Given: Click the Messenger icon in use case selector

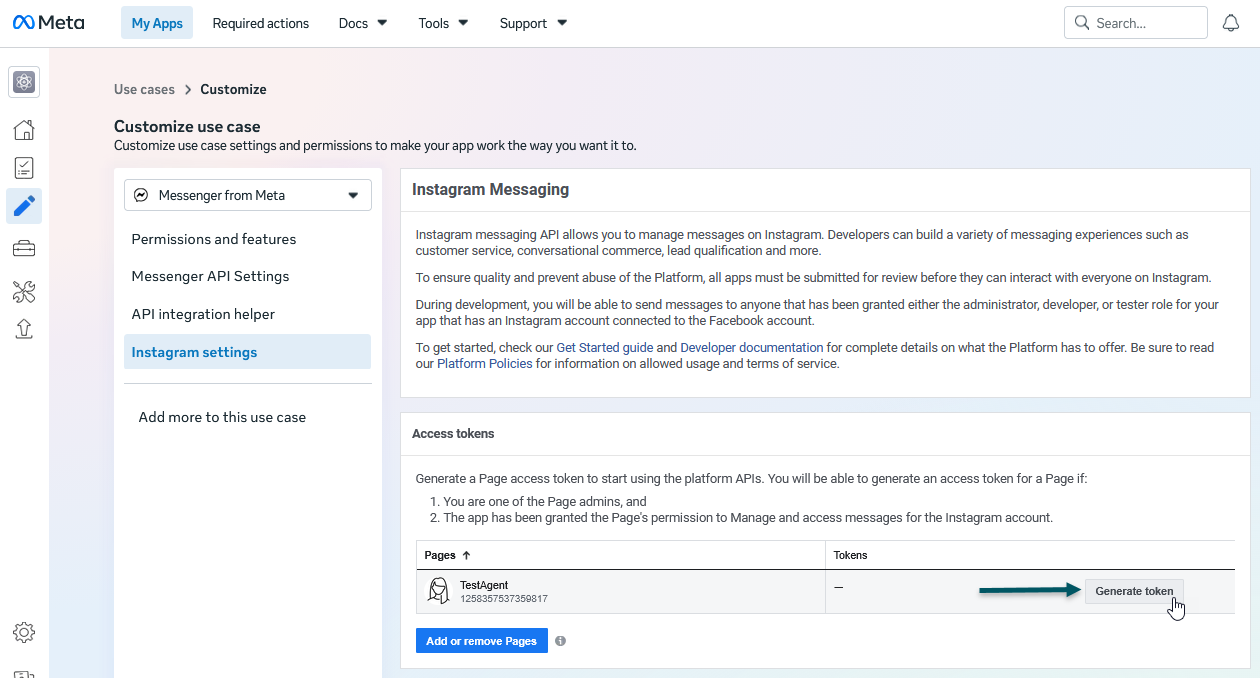Looking at the screenshot, I should pos(142,195).
